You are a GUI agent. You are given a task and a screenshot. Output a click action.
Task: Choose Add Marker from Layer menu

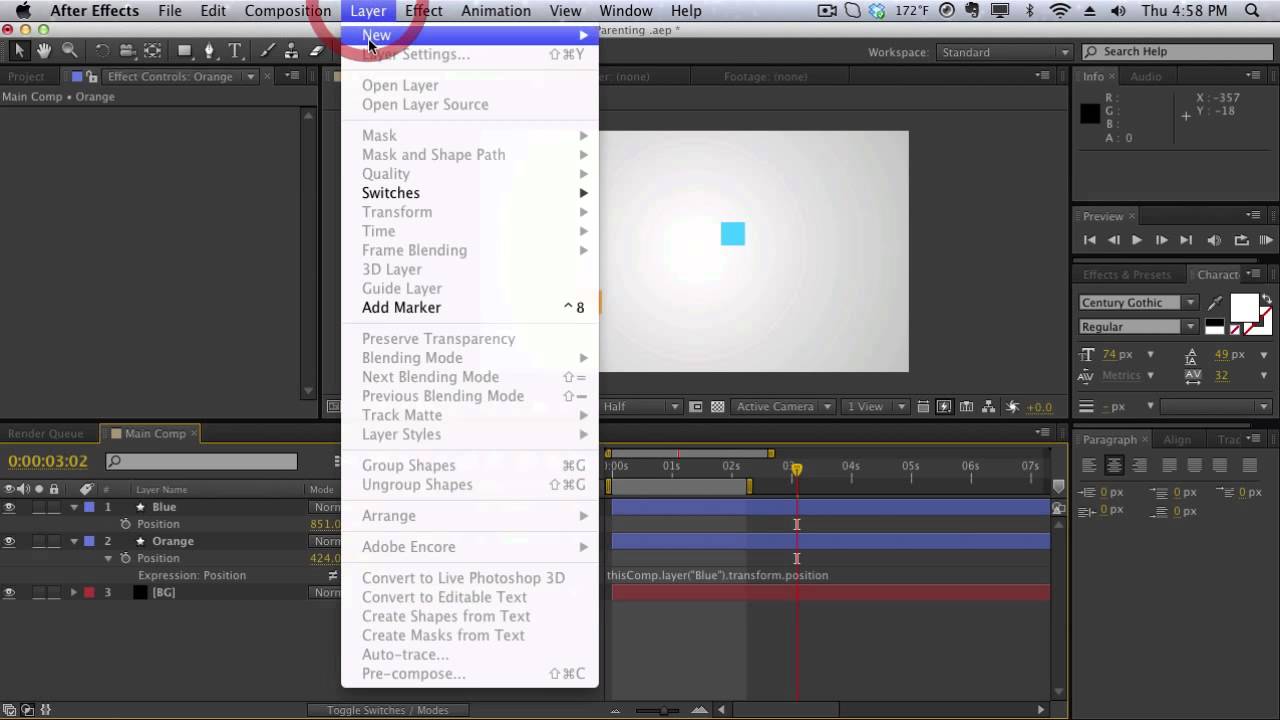pyautogui.click(x=470, y=308)
